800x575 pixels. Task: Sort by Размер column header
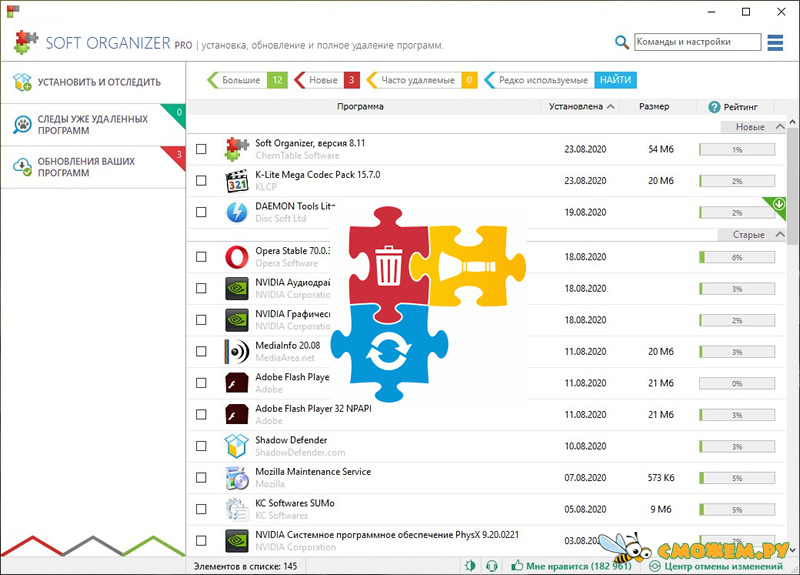[654, 107]
